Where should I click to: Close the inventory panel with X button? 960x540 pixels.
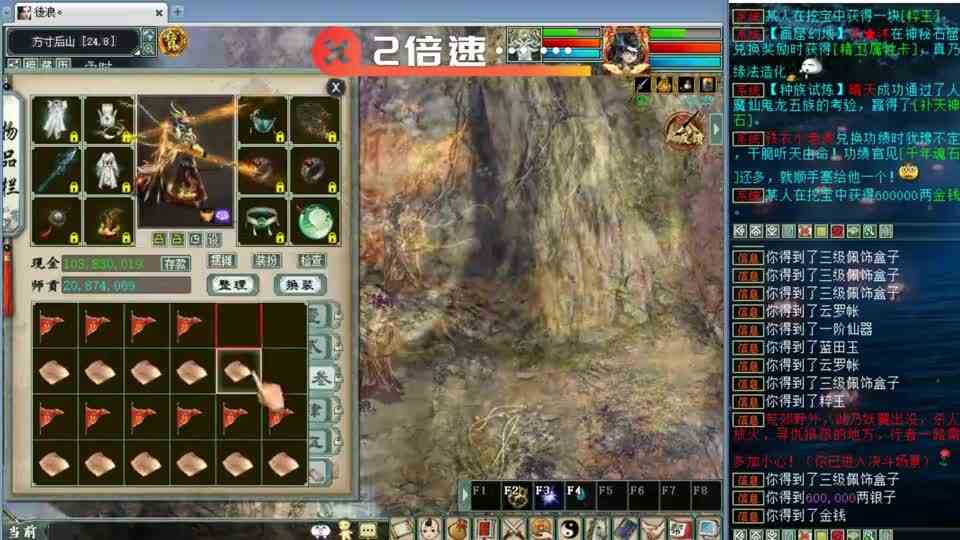[x=336, y=88]
